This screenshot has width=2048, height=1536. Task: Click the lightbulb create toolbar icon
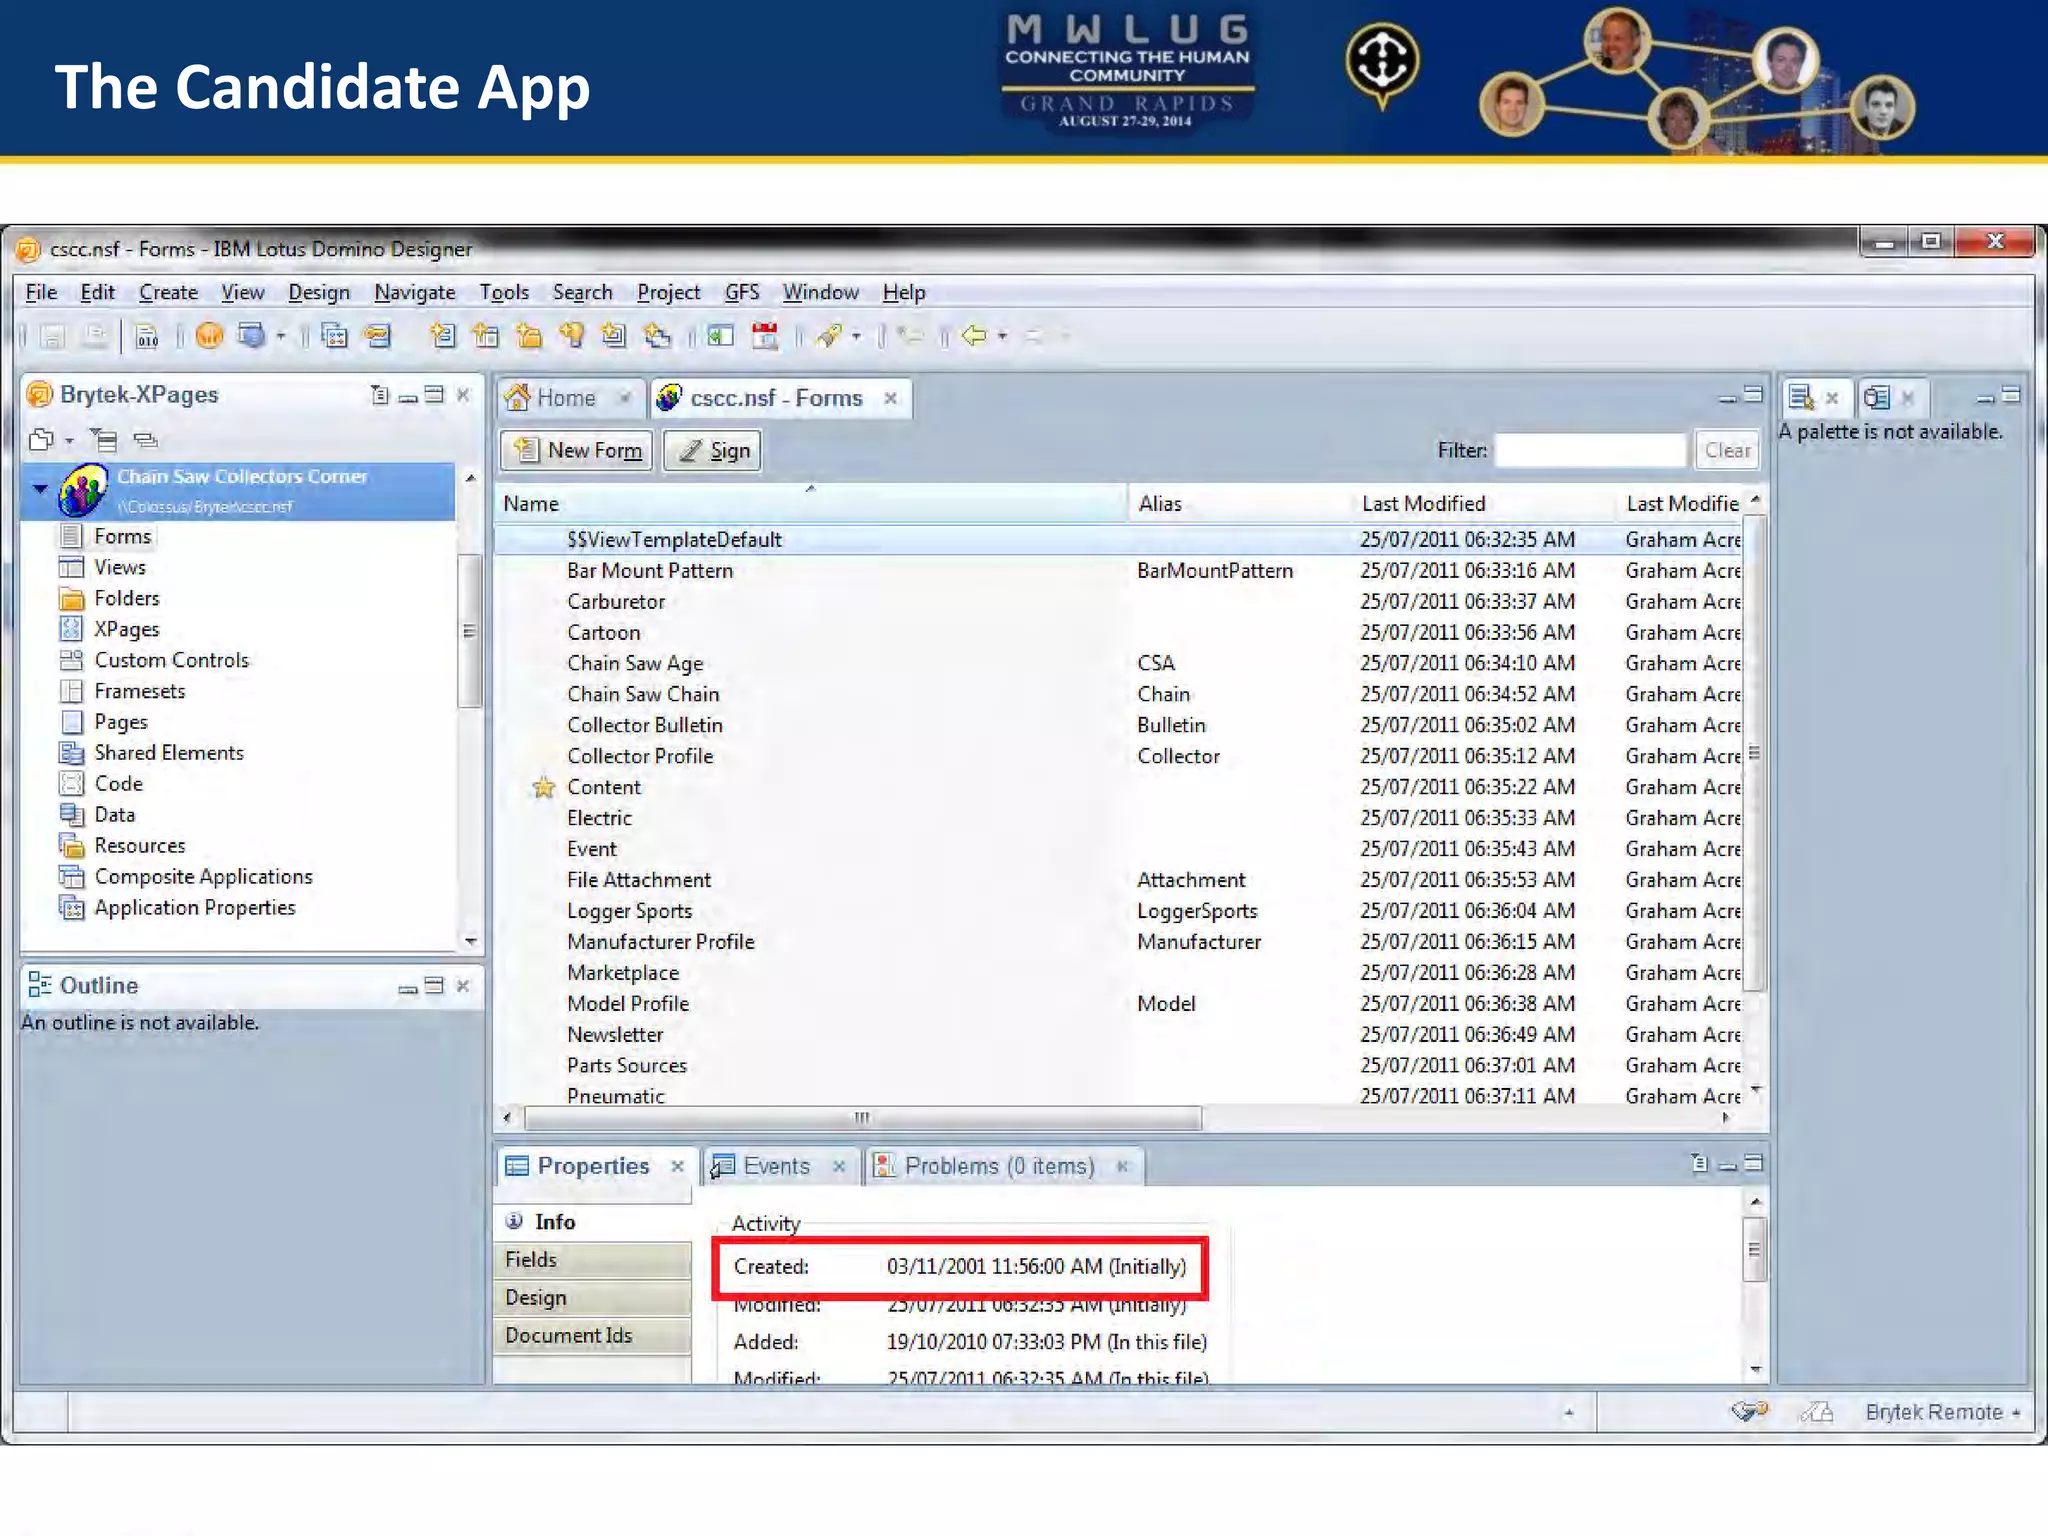[x=571, y=336]
